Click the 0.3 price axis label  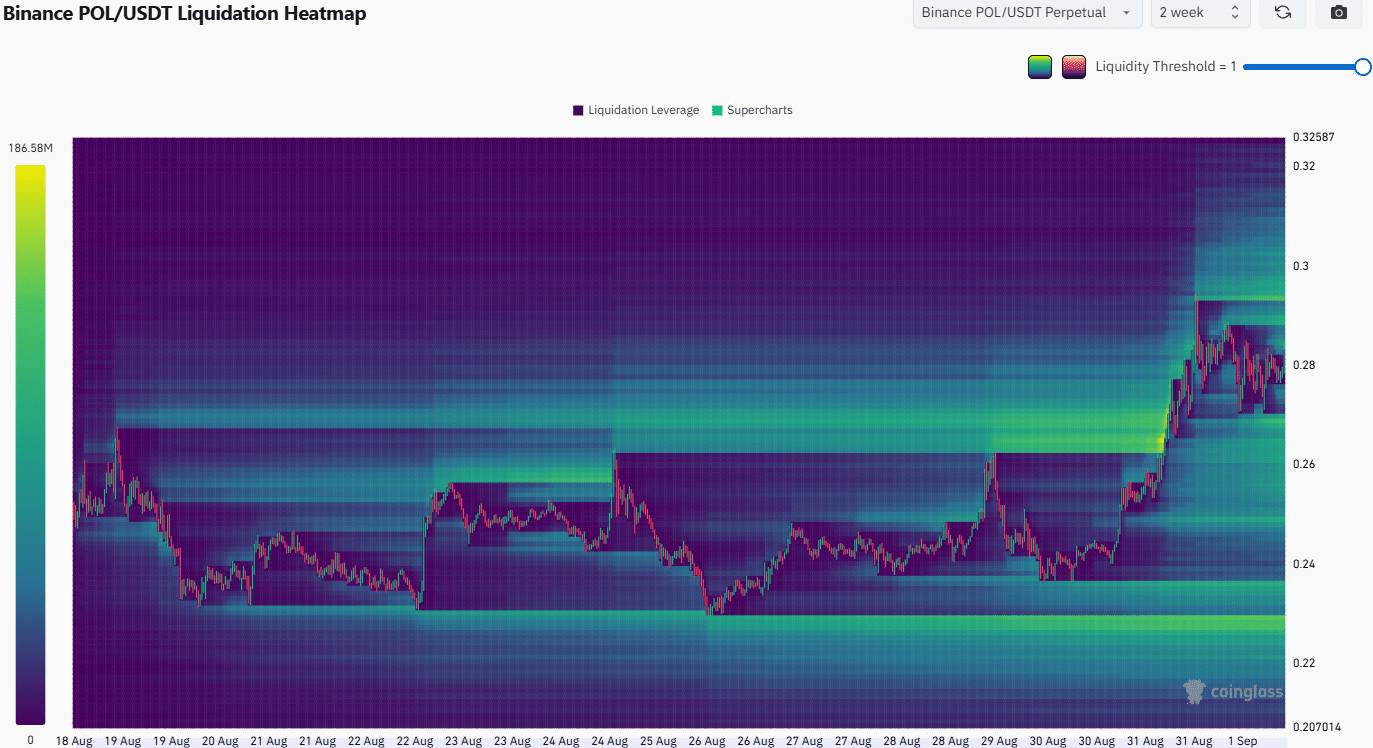[1300, 266]
